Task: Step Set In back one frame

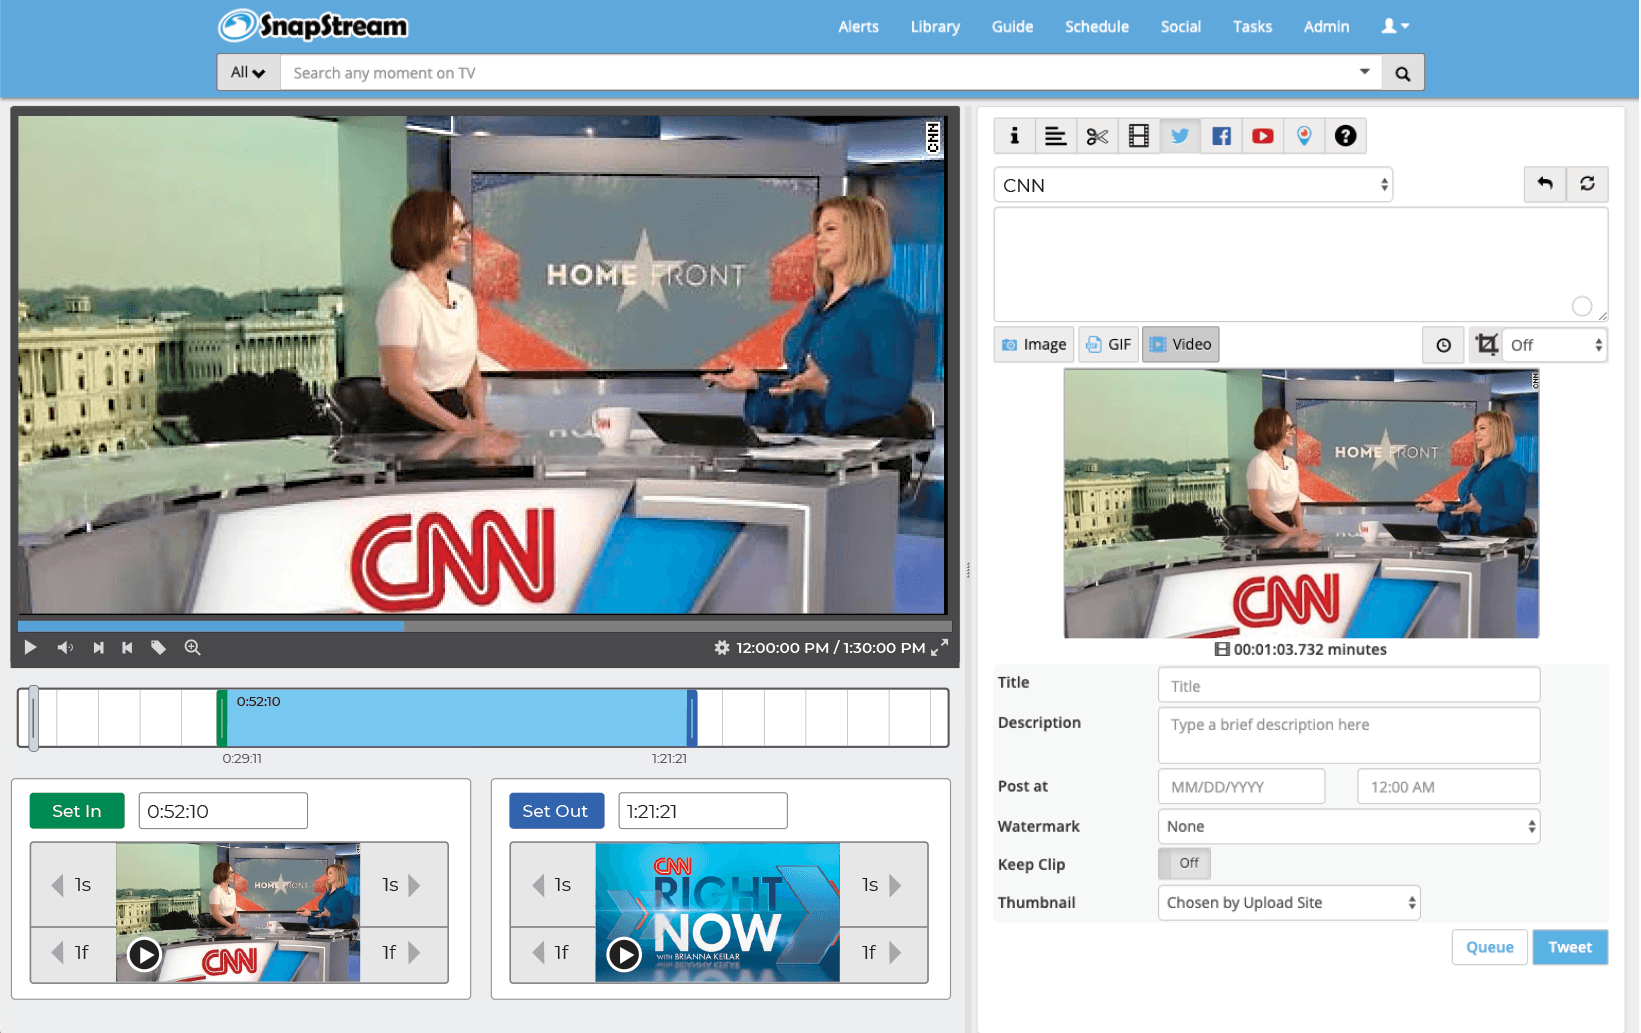Action: 73,954
